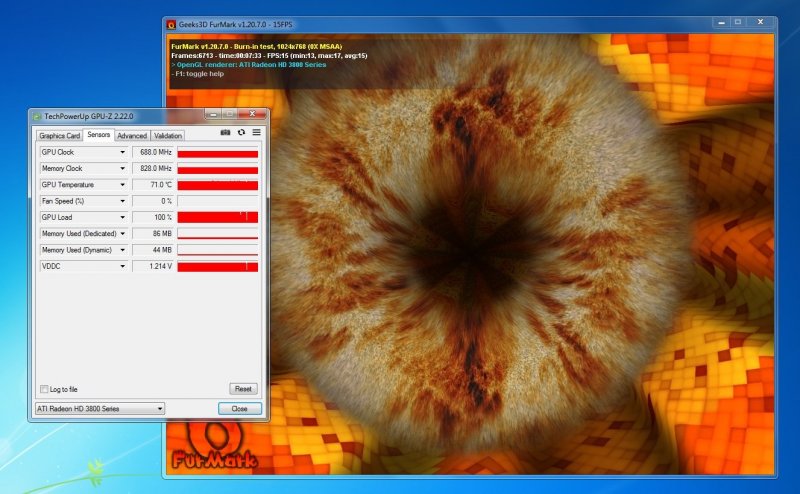The width and height of the screenshot is (800, 494).
Task: Open the Validation tab
Action: [168, 135]
